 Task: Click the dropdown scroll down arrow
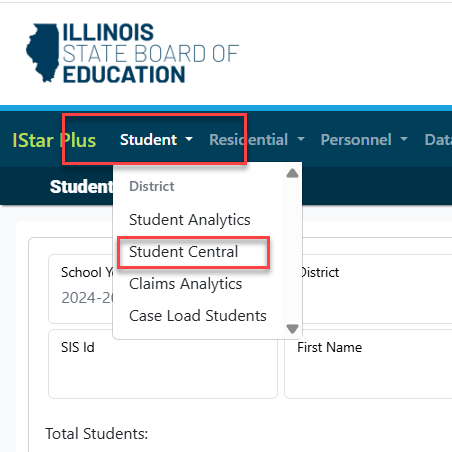coord(292,329)
